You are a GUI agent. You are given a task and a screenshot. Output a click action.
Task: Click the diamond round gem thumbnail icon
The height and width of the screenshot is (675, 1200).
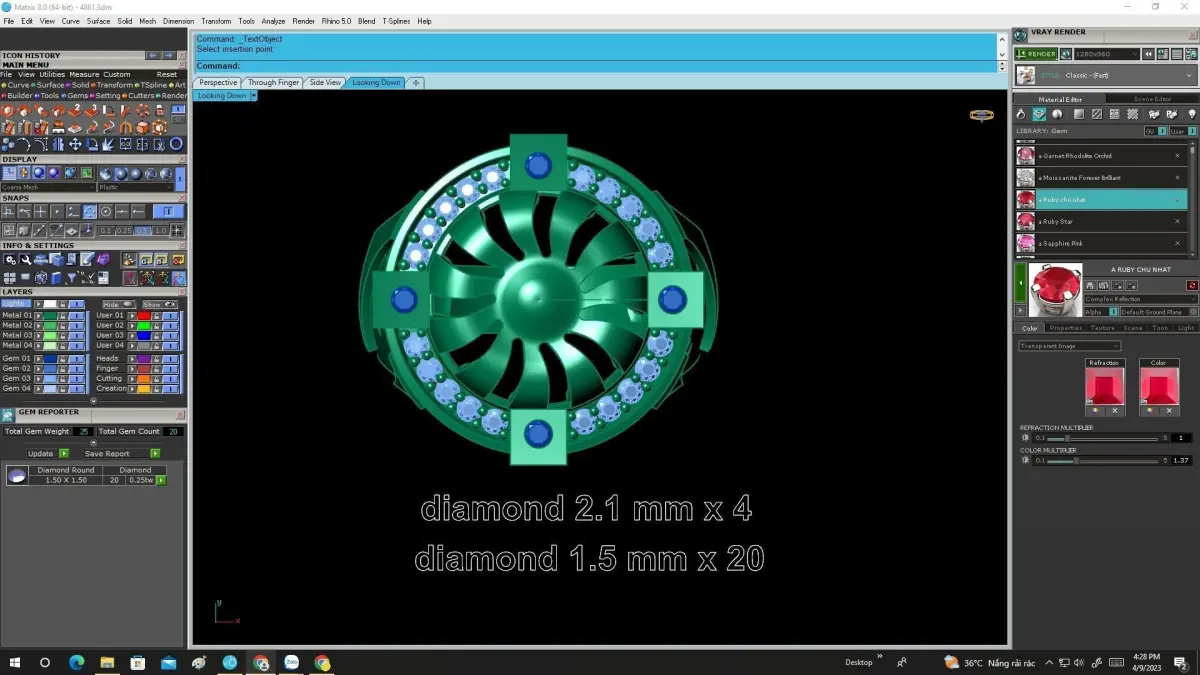(17, 476)
